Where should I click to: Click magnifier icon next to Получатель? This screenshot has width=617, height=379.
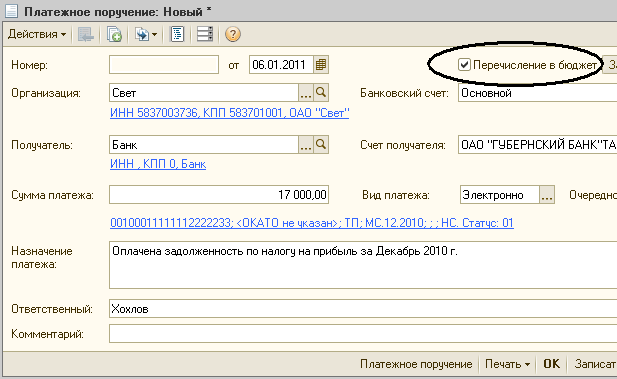[x=321, y=145]
